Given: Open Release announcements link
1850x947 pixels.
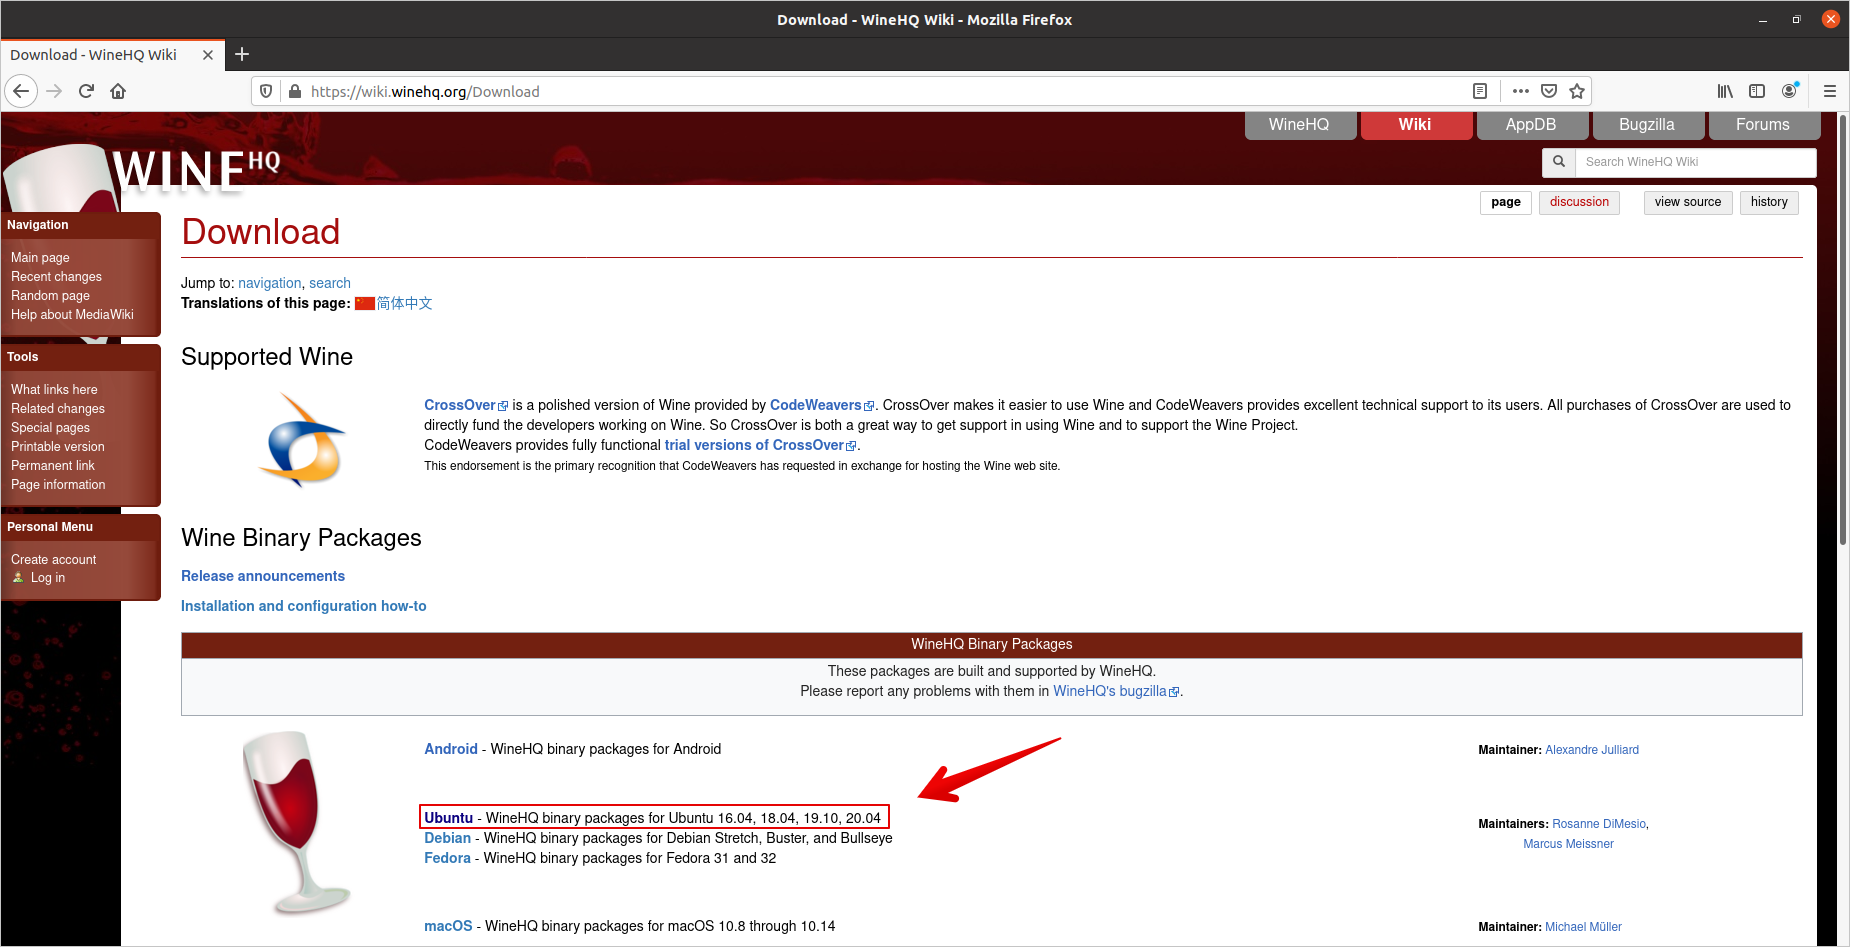Looking at the screenshot, I should pyautogui.click(x=263, y=576).
